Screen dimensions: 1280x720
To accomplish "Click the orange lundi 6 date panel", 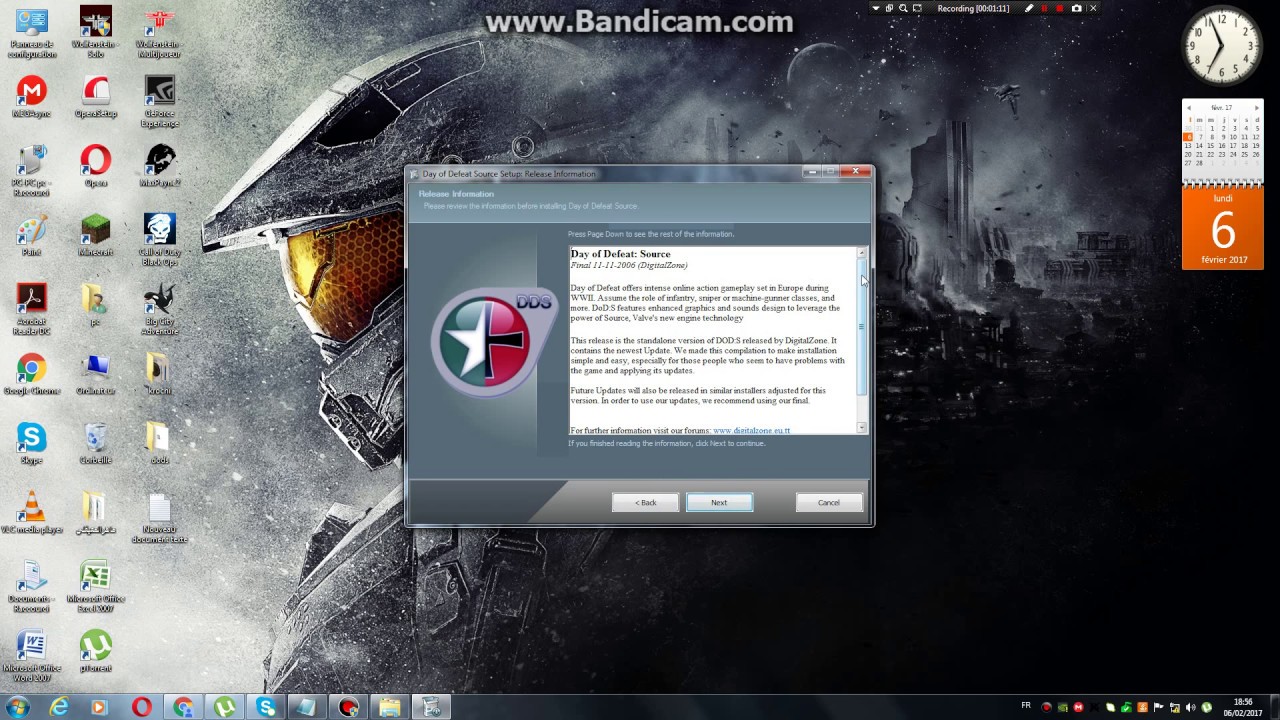I will click(1223, 228).
